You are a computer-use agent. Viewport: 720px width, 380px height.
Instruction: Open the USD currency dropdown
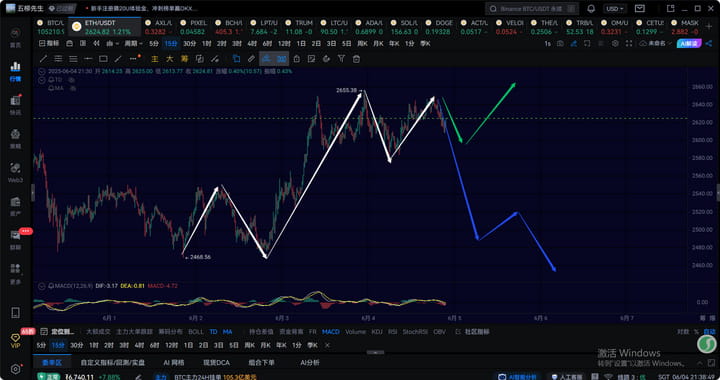[x=614, y=9]
